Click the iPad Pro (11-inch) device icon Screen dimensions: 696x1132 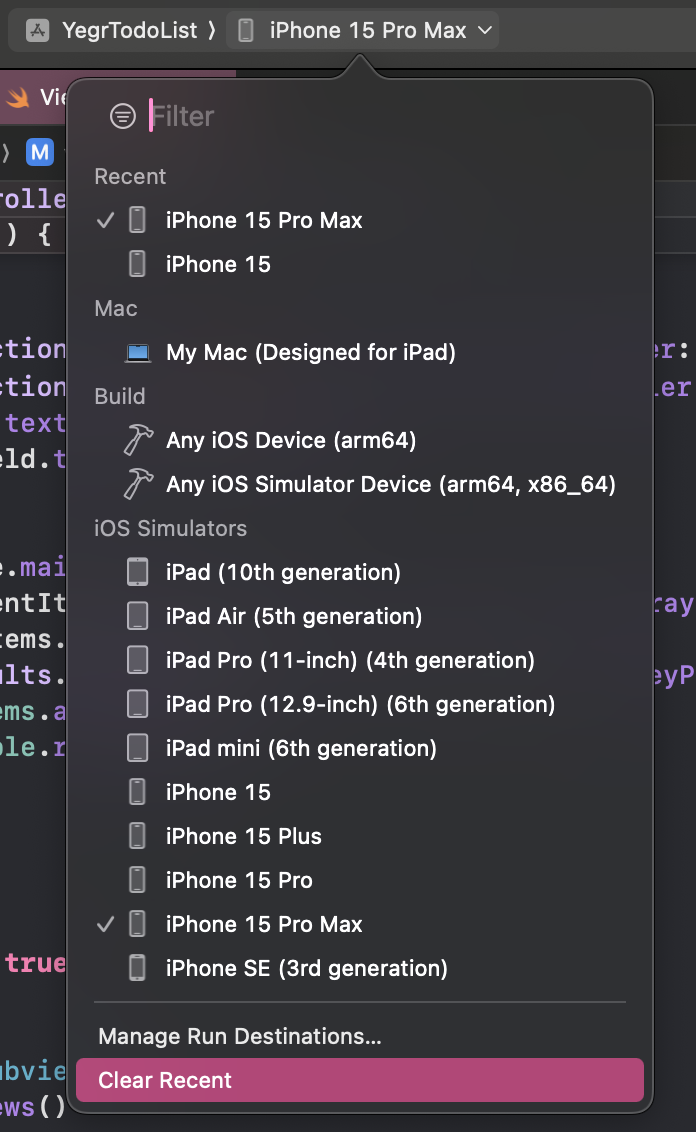pyautogui.click(x=137, y=660)
